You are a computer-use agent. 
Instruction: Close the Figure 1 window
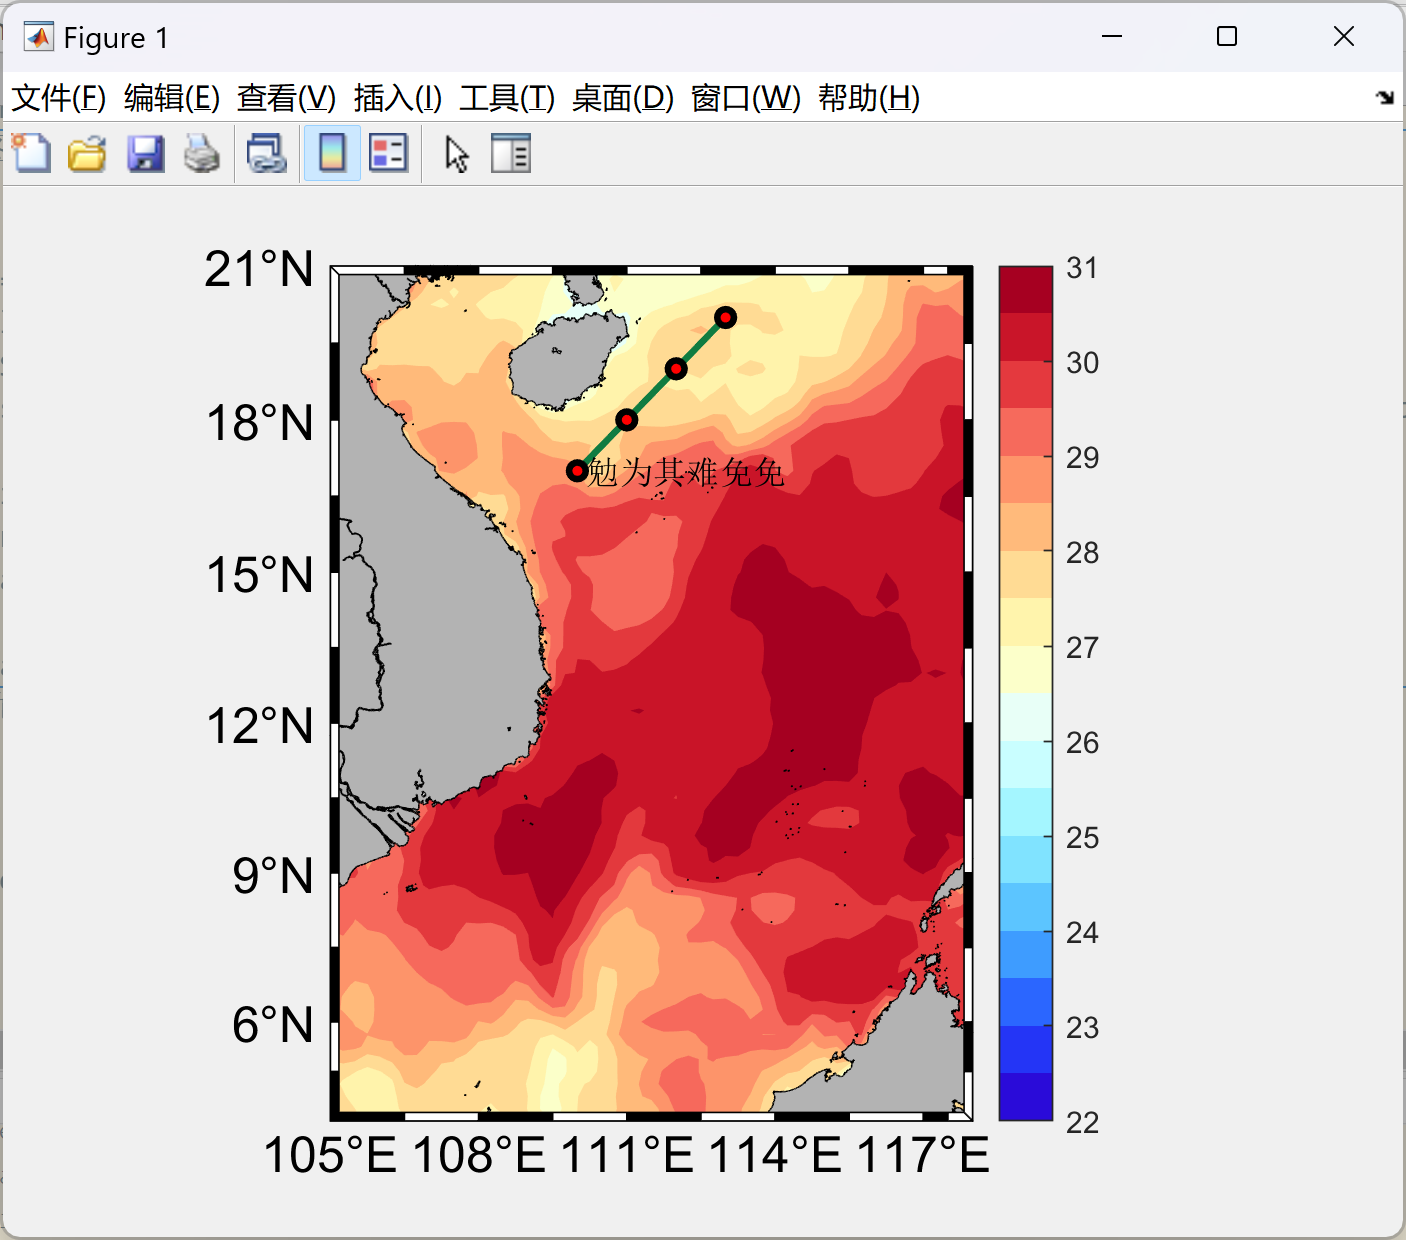click(1344, 37)
